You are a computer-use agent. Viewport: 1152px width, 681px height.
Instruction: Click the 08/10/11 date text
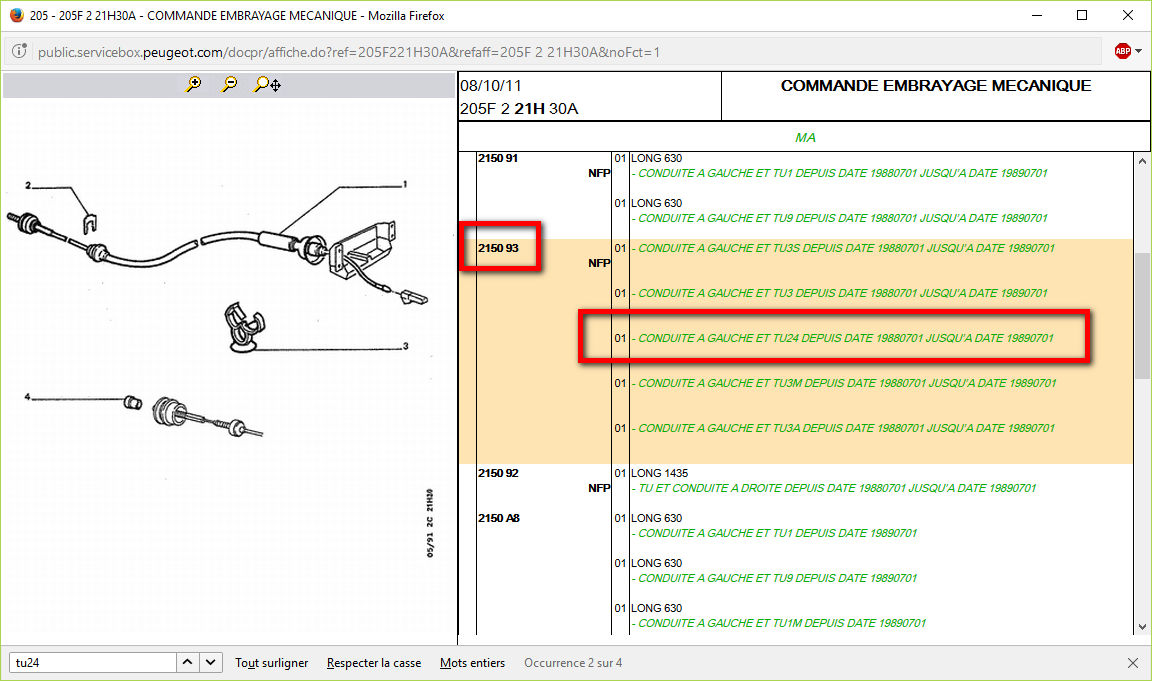point(491,86)
